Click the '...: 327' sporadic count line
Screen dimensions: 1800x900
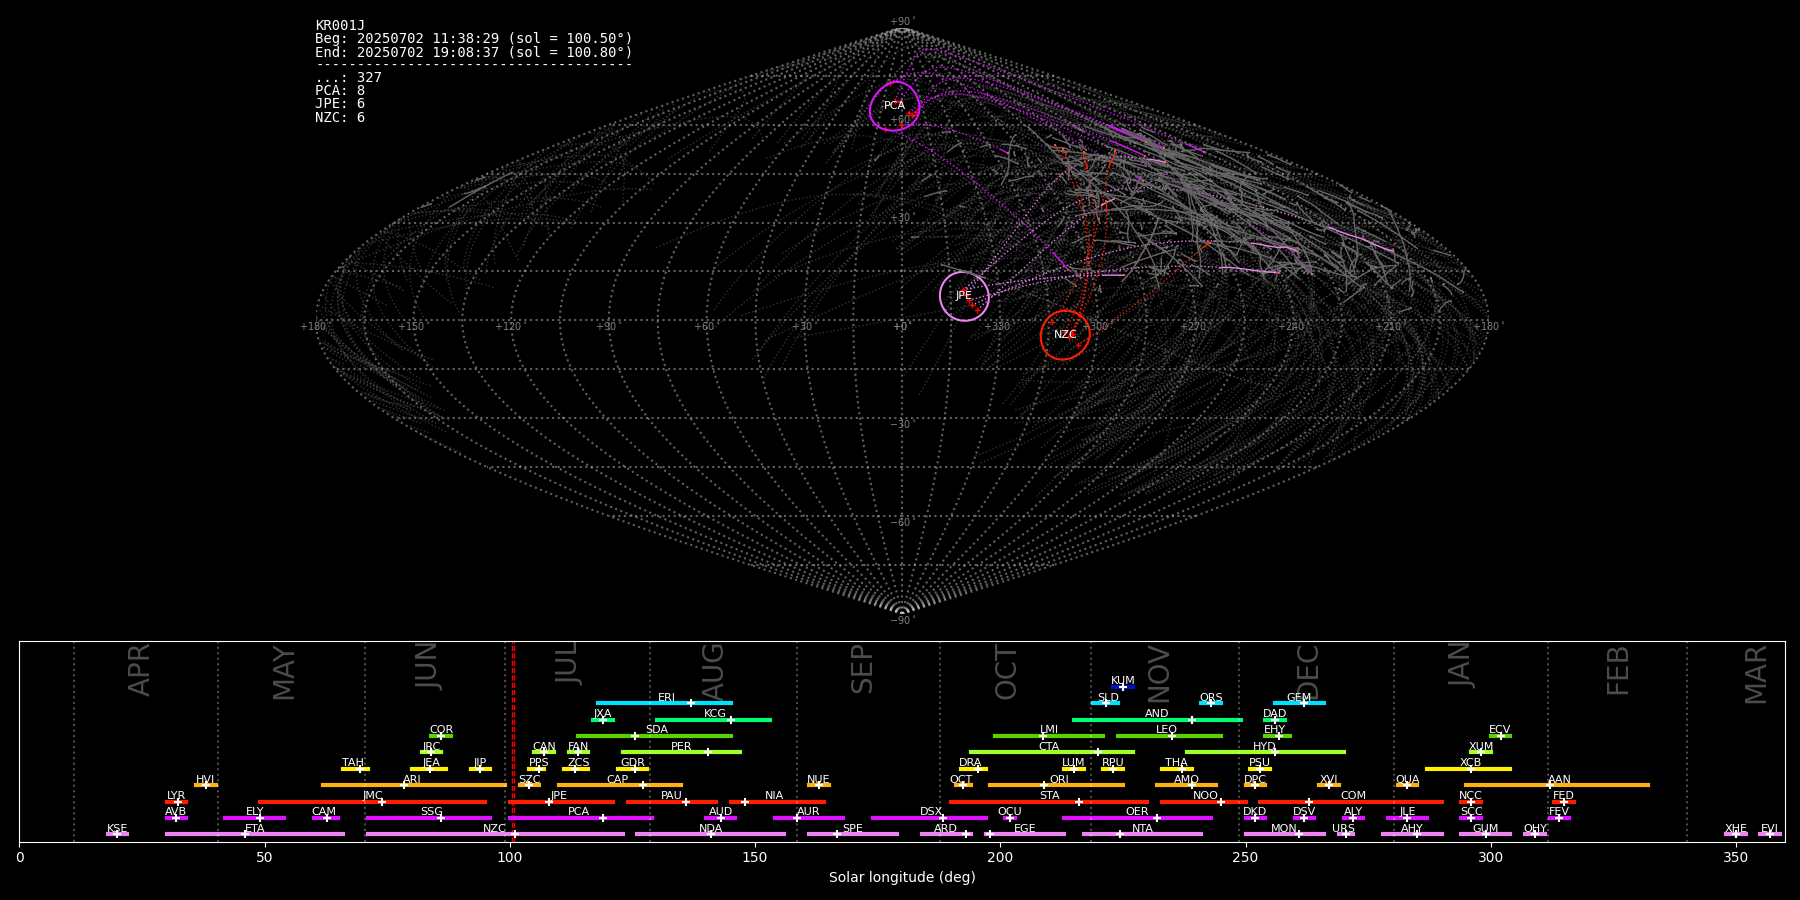click(348, 78)
